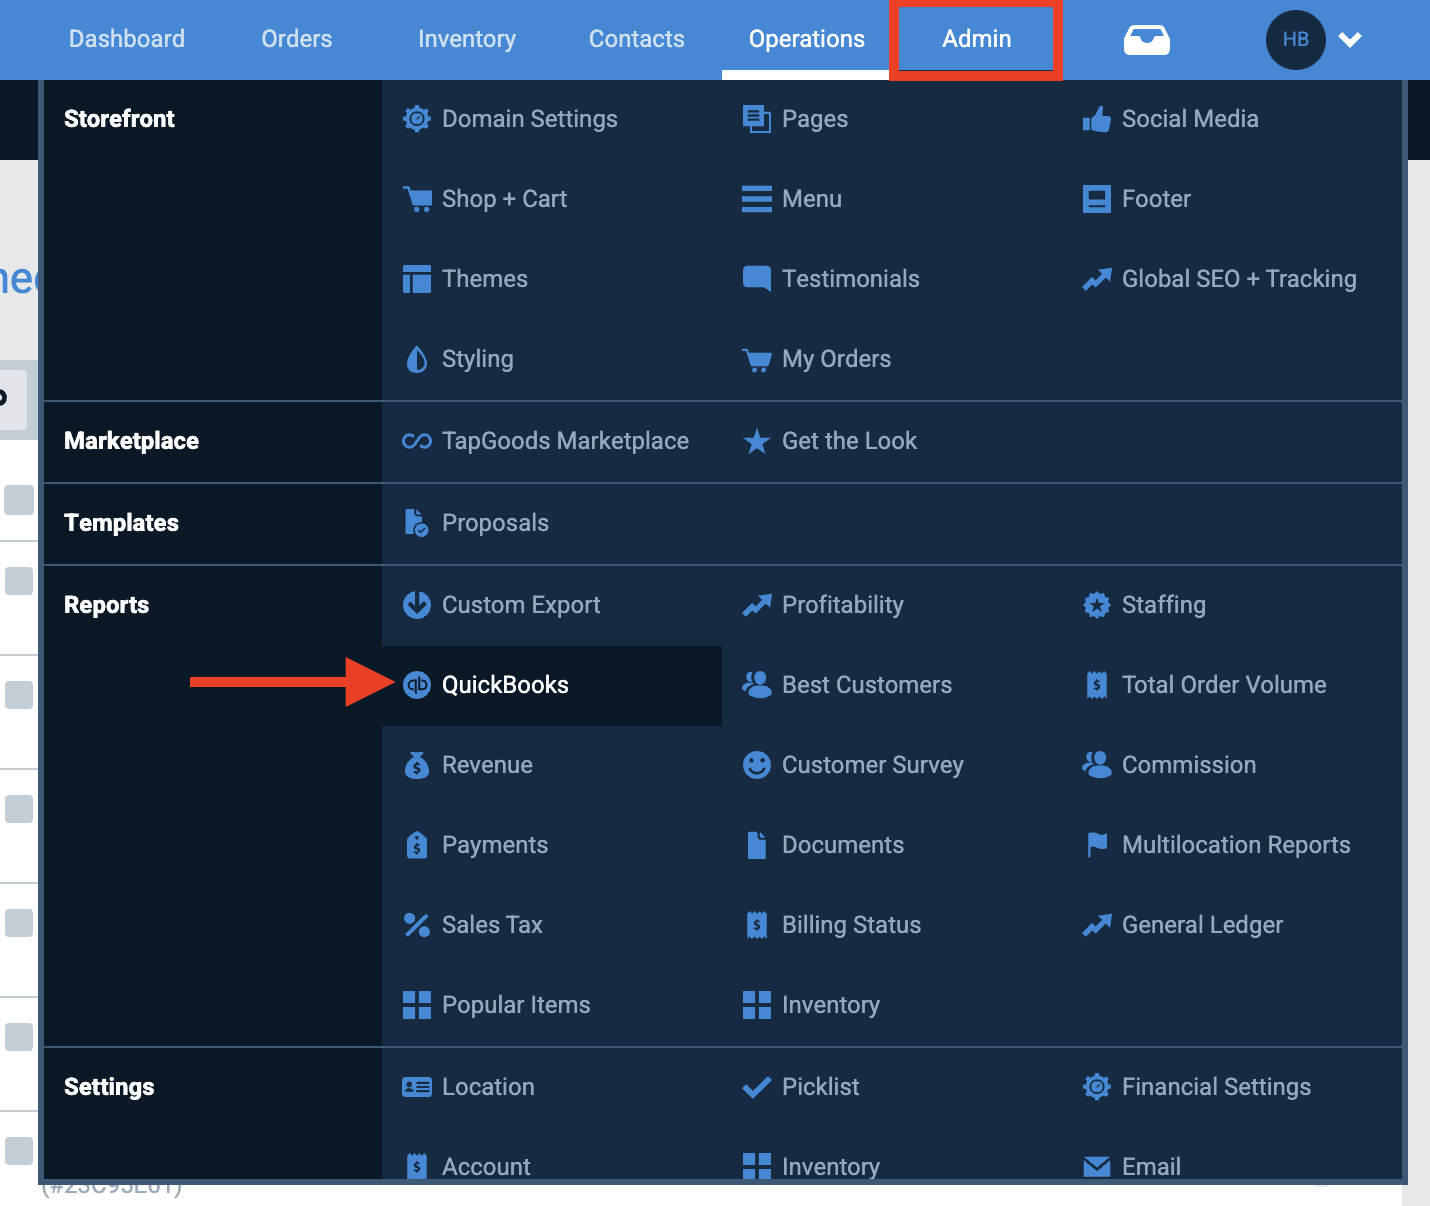Open the Contacts tab

tap(637, 39)
